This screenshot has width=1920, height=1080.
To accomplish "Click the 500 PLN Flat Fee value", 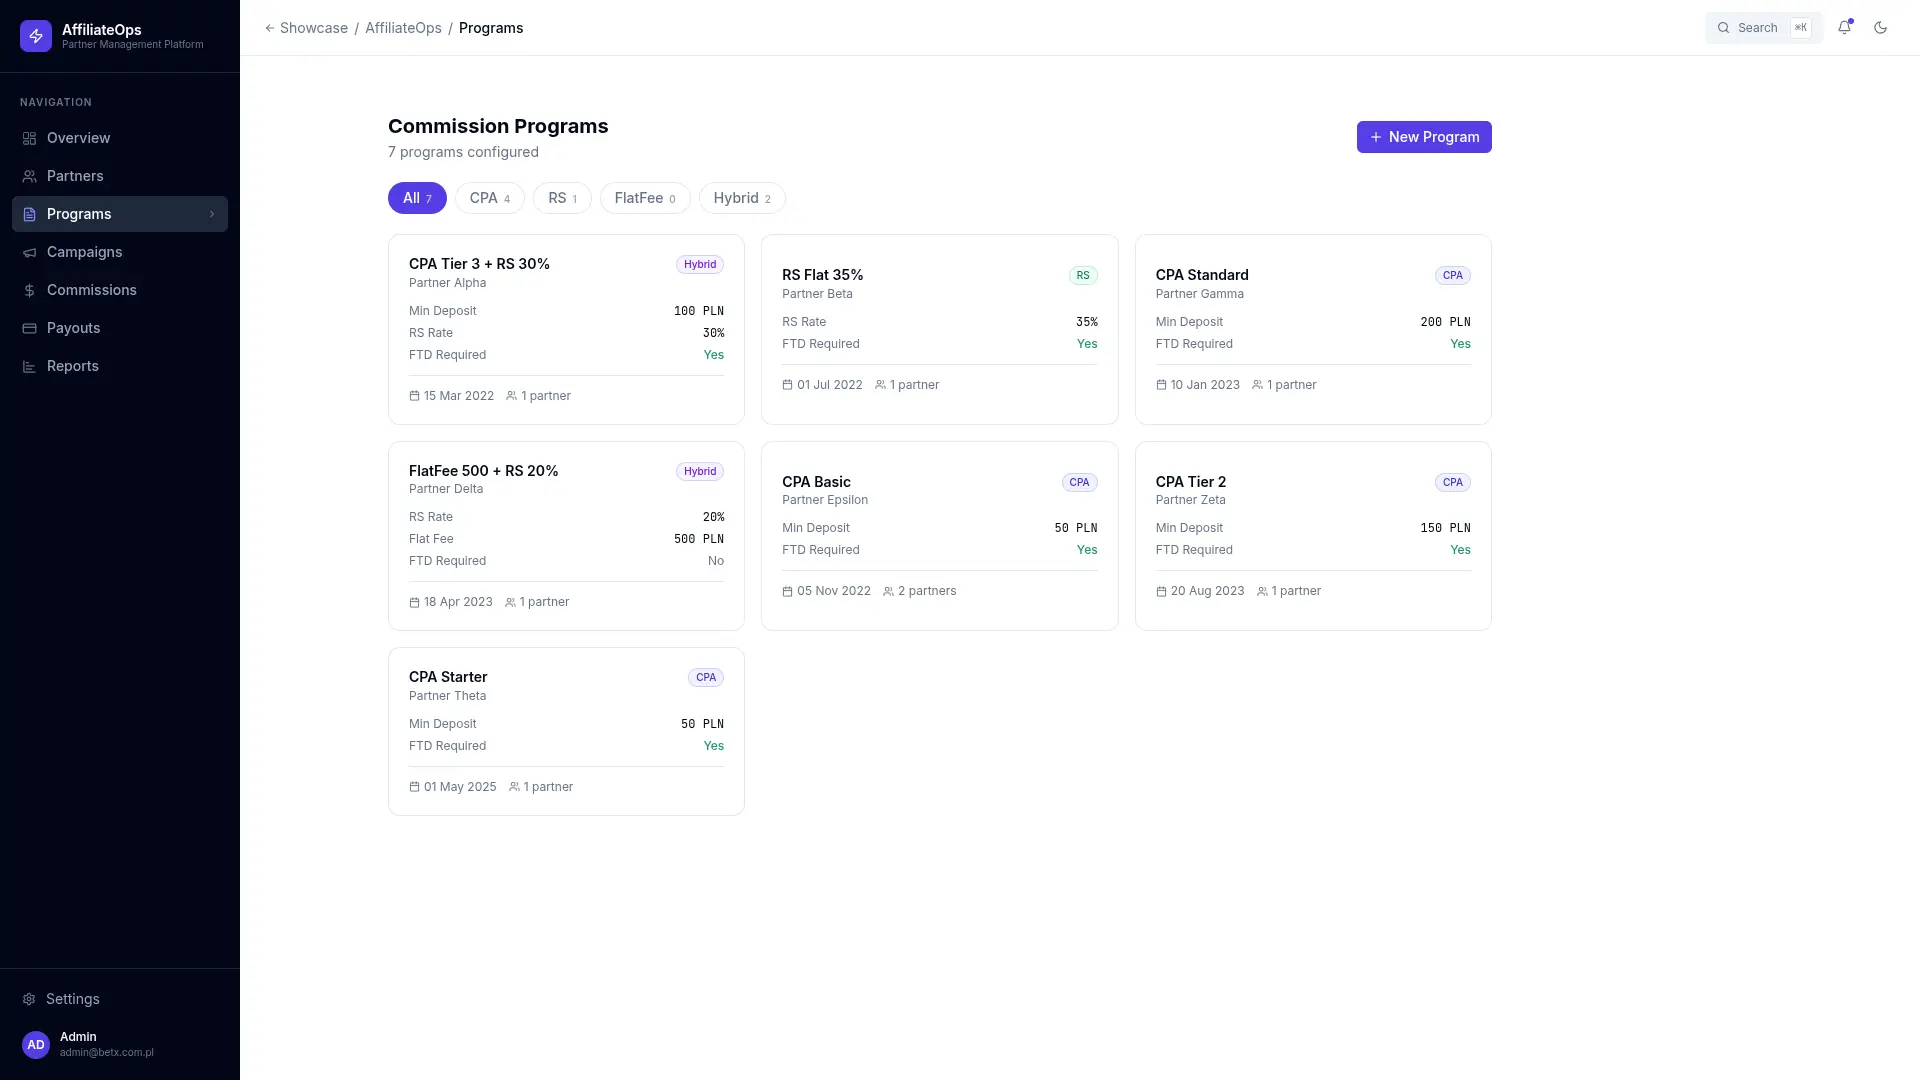I will 699,539.
